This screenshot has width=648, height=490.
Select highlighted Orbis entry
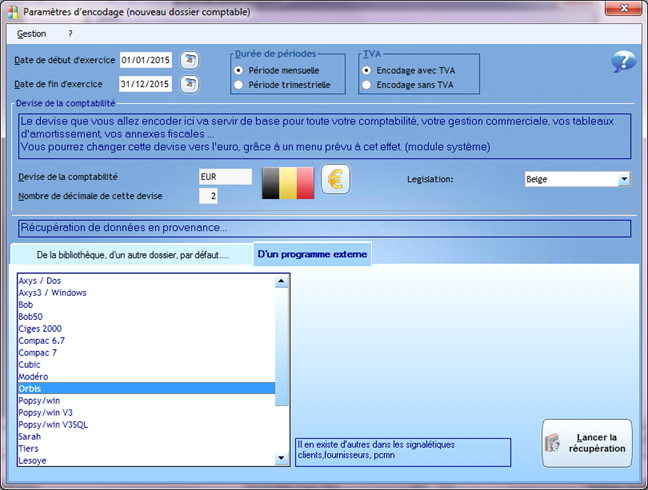point(147,388)
